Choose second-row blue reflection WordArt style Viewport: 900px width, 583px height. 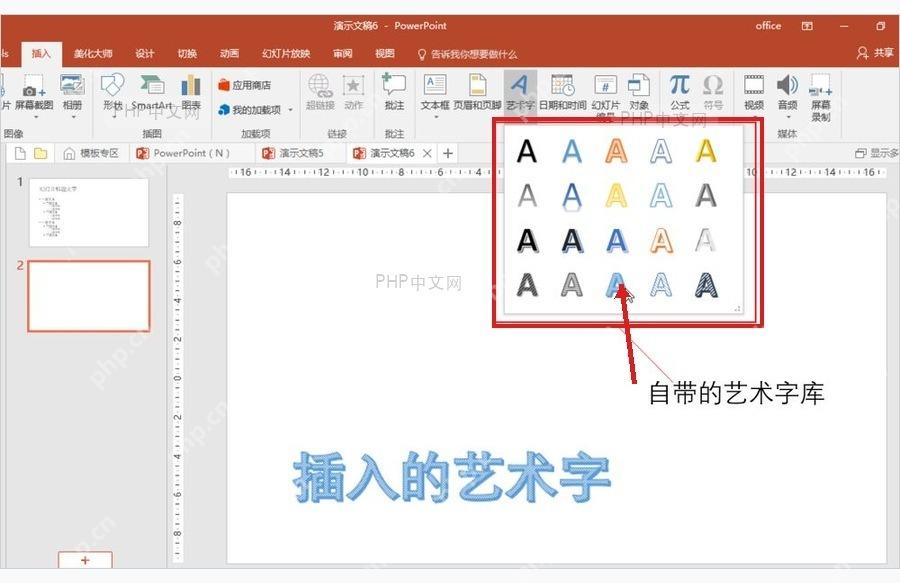(571, 197)
